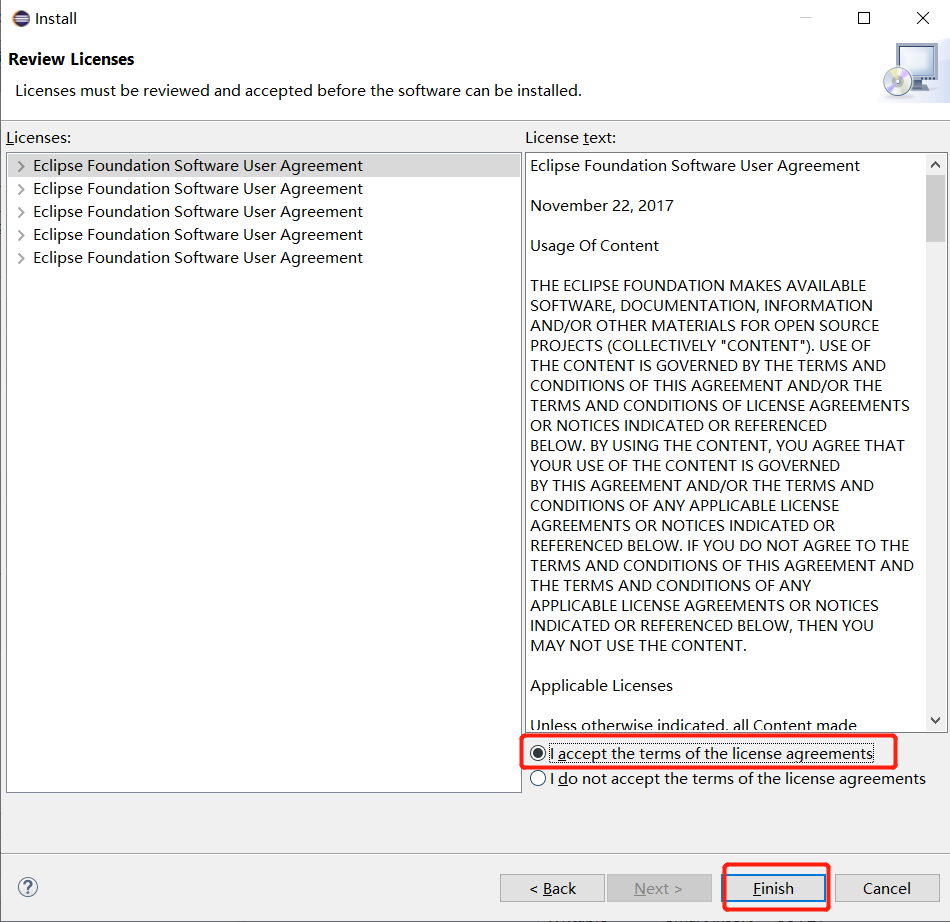This screenshot has width=950, height=922.
Task: Expand the fifth Eclipse Foundation agreement entry
Action: 21,258
